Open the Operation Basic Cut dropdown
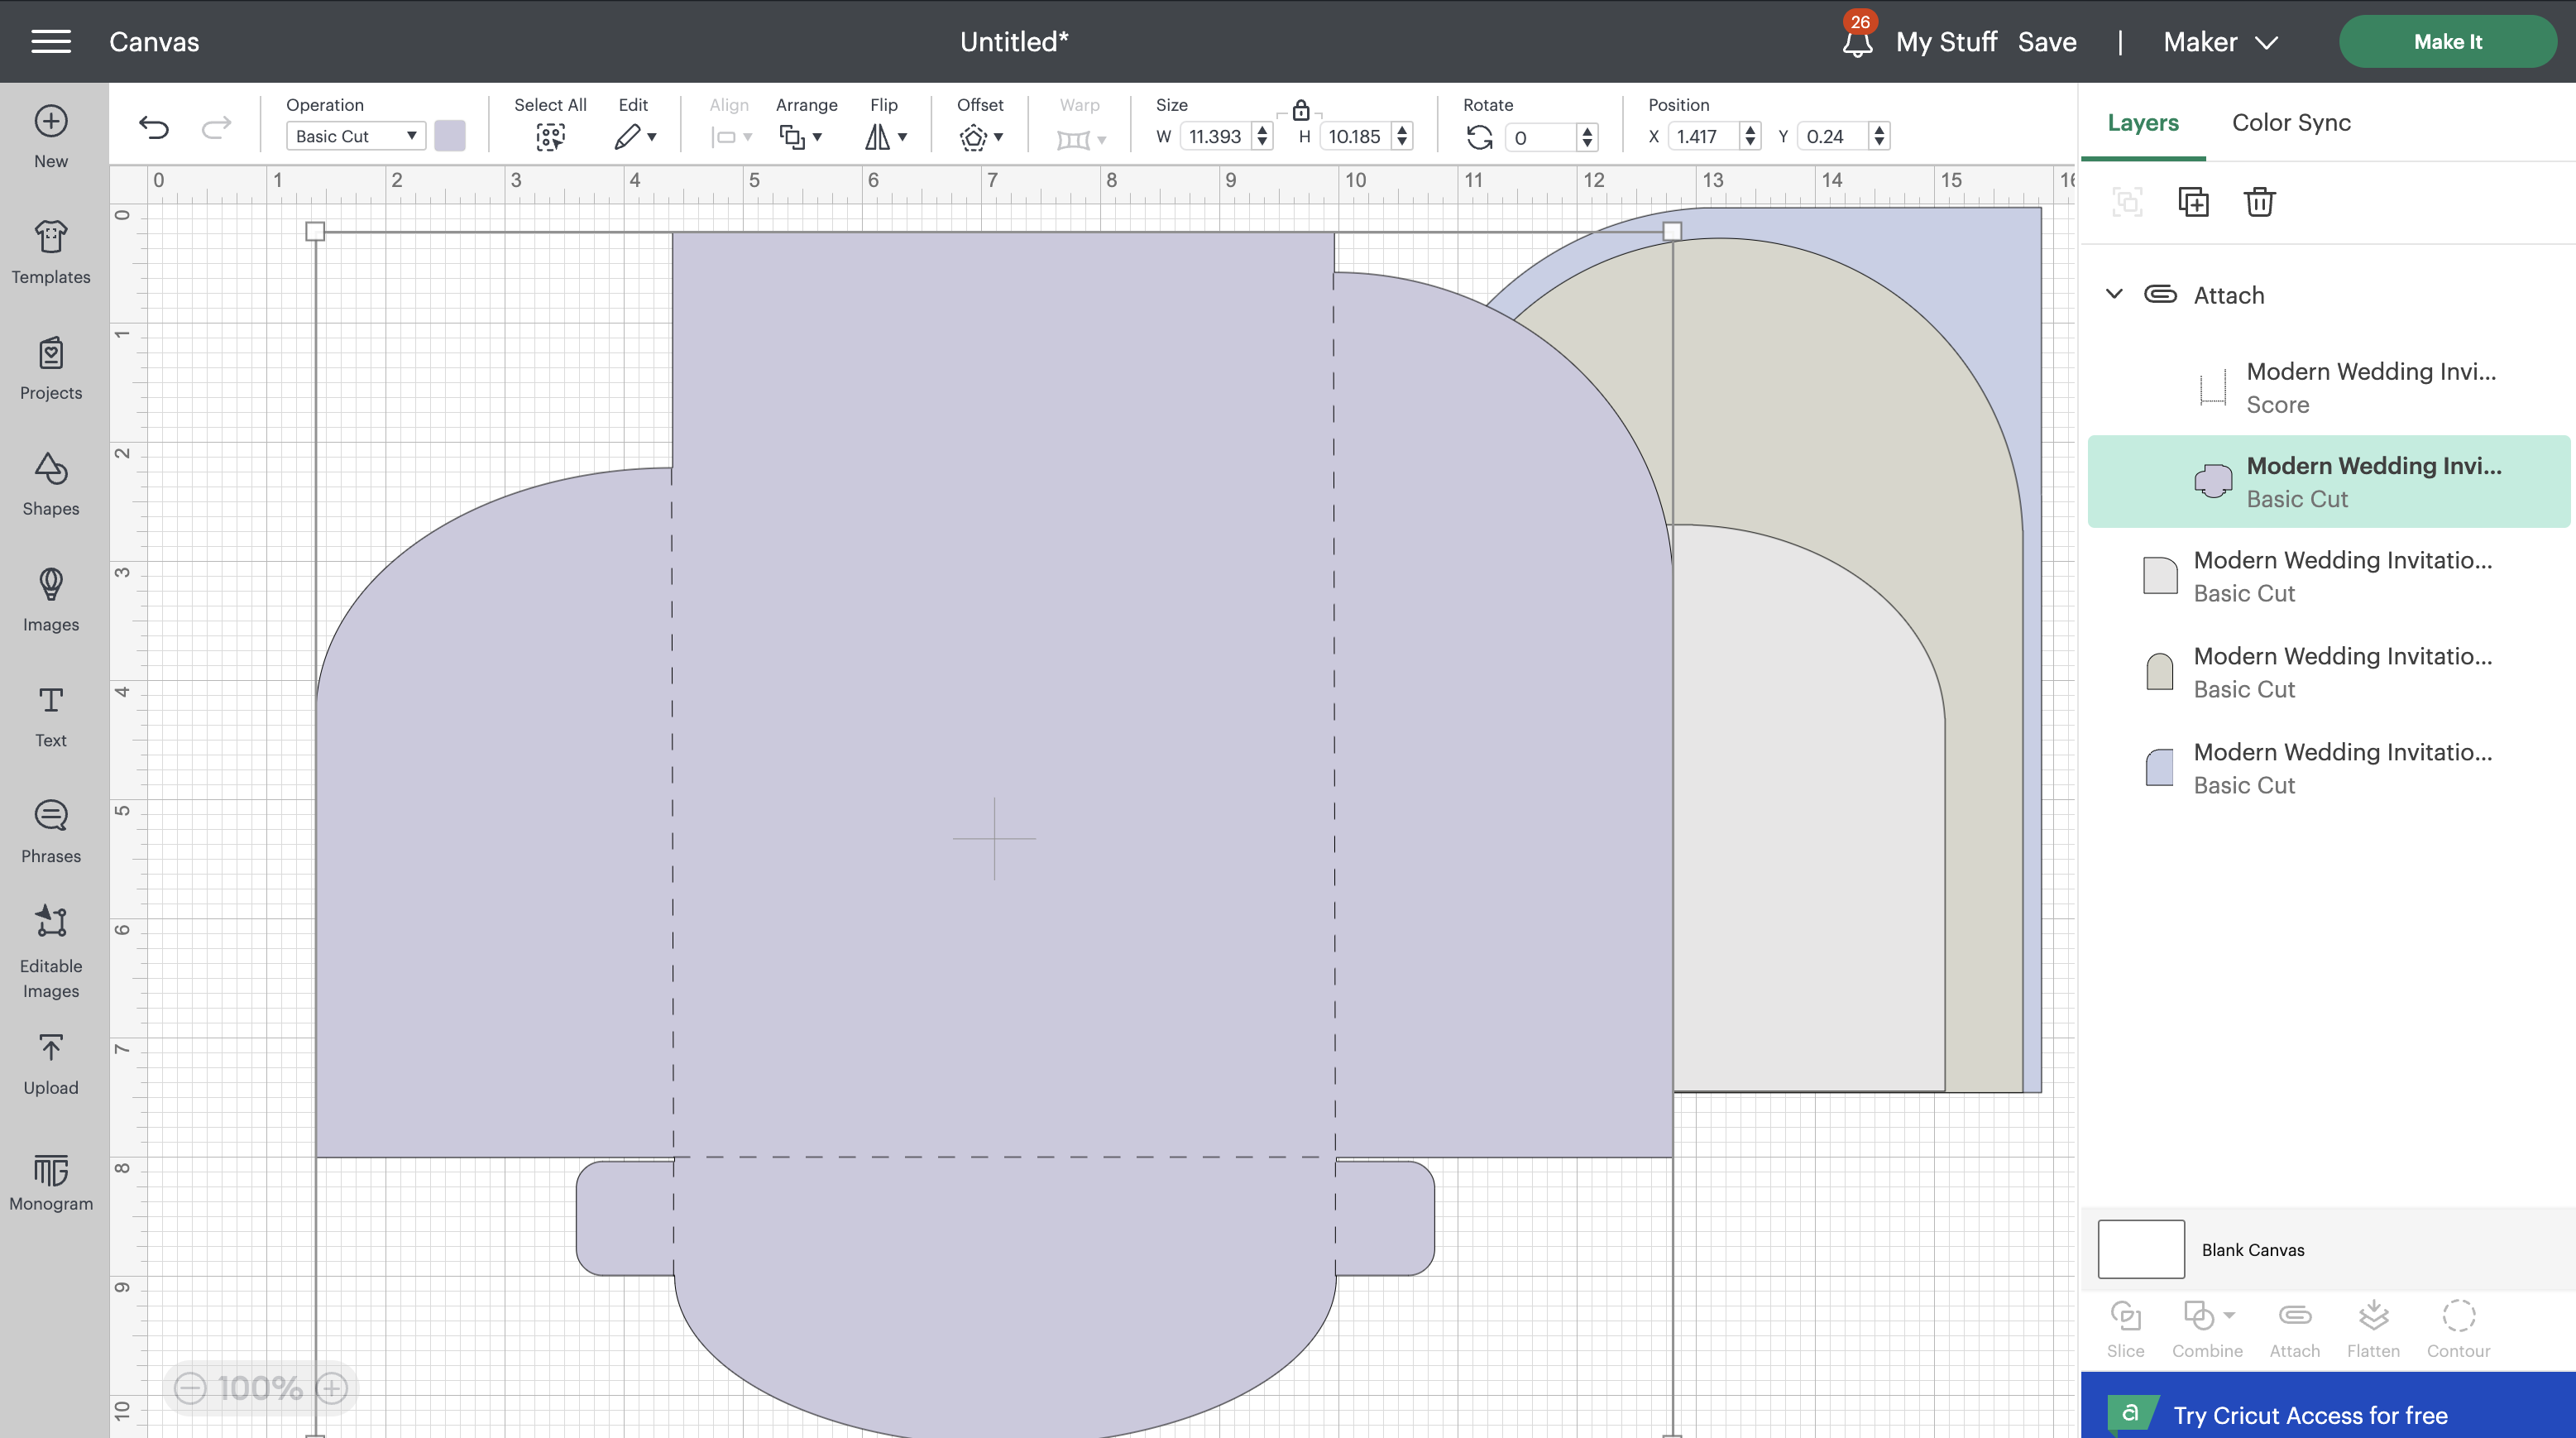Image resolution: width=2576 pixels, height=1438 pixels. 355,136
